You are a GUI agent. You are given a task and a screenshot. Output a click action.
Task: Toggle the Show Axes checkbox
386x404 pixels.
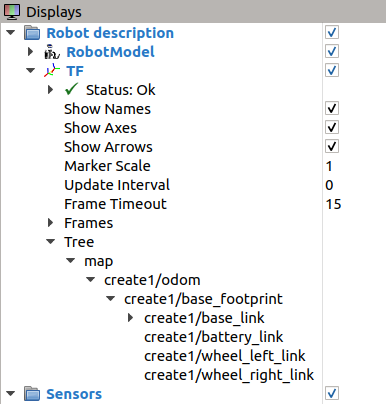click(332, 128)
